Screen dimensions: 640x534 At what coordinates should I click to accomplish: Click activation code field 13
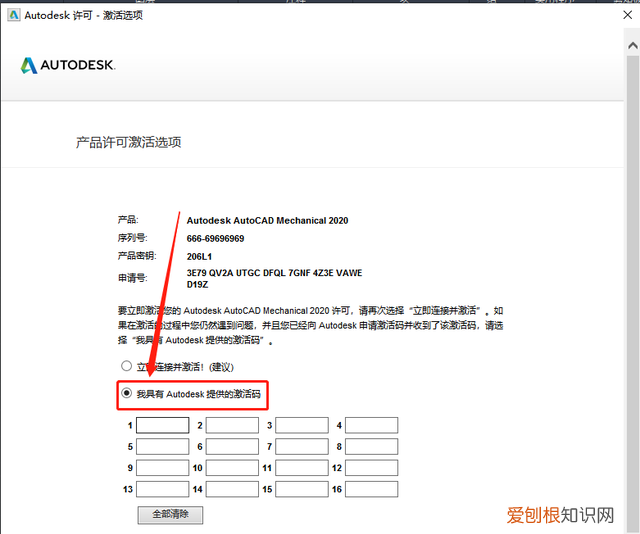162,489
